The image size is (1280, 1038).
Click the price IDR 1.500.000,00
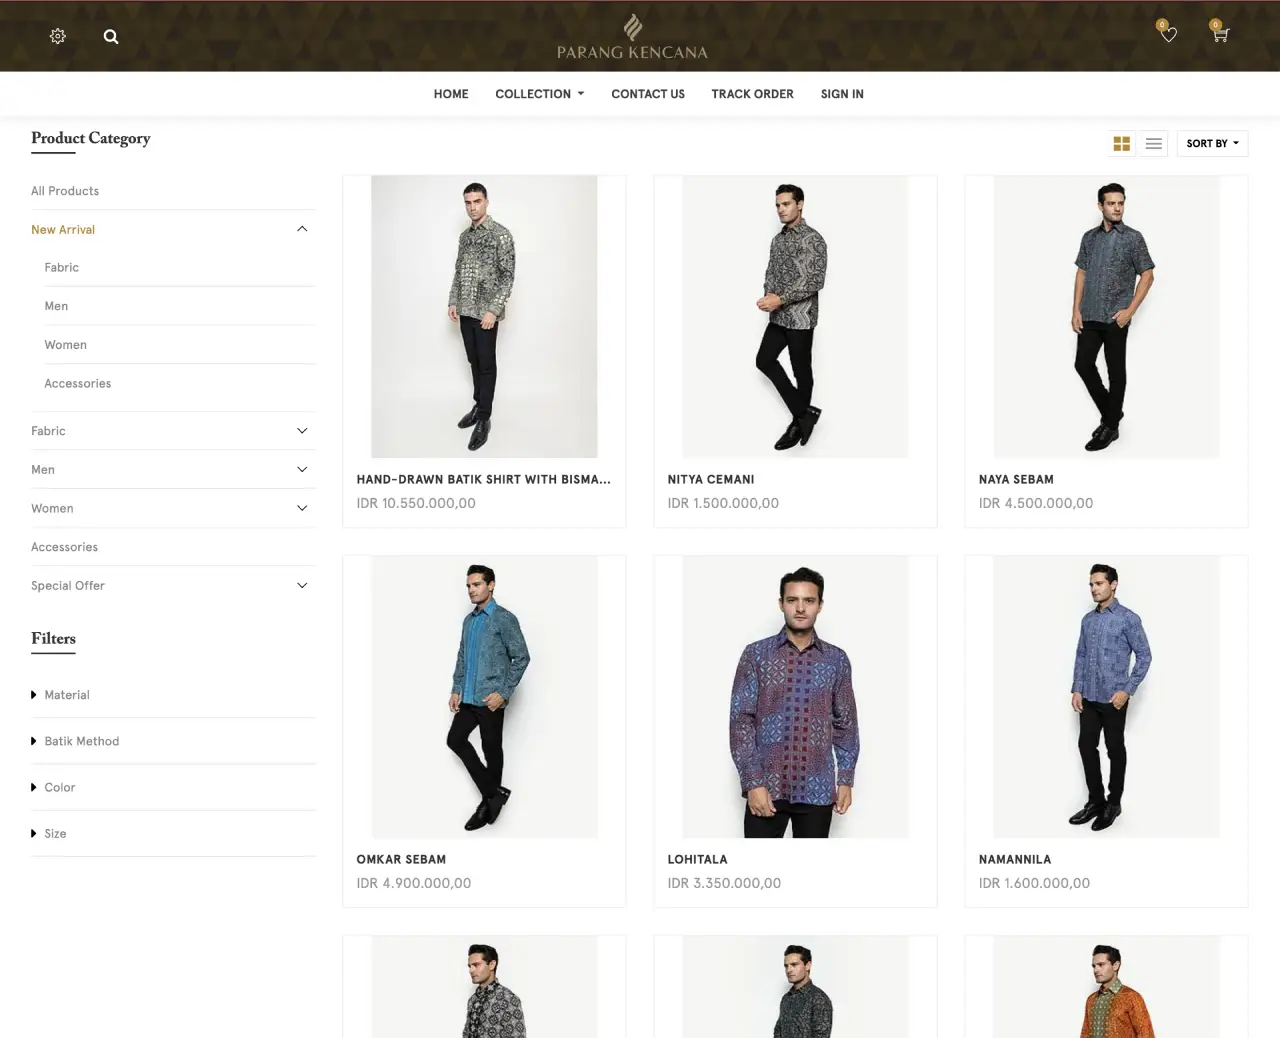point(723,504)
